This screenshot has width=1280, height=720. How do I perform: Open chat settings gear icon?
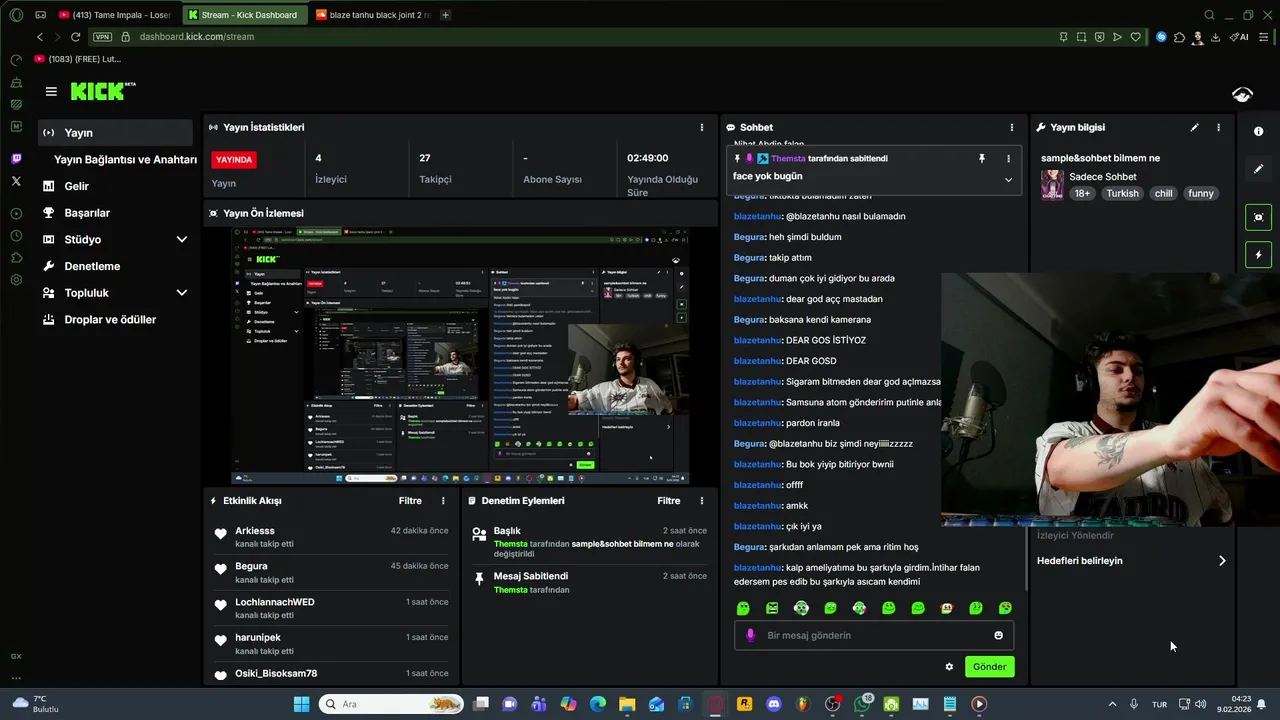click(949, 667)
